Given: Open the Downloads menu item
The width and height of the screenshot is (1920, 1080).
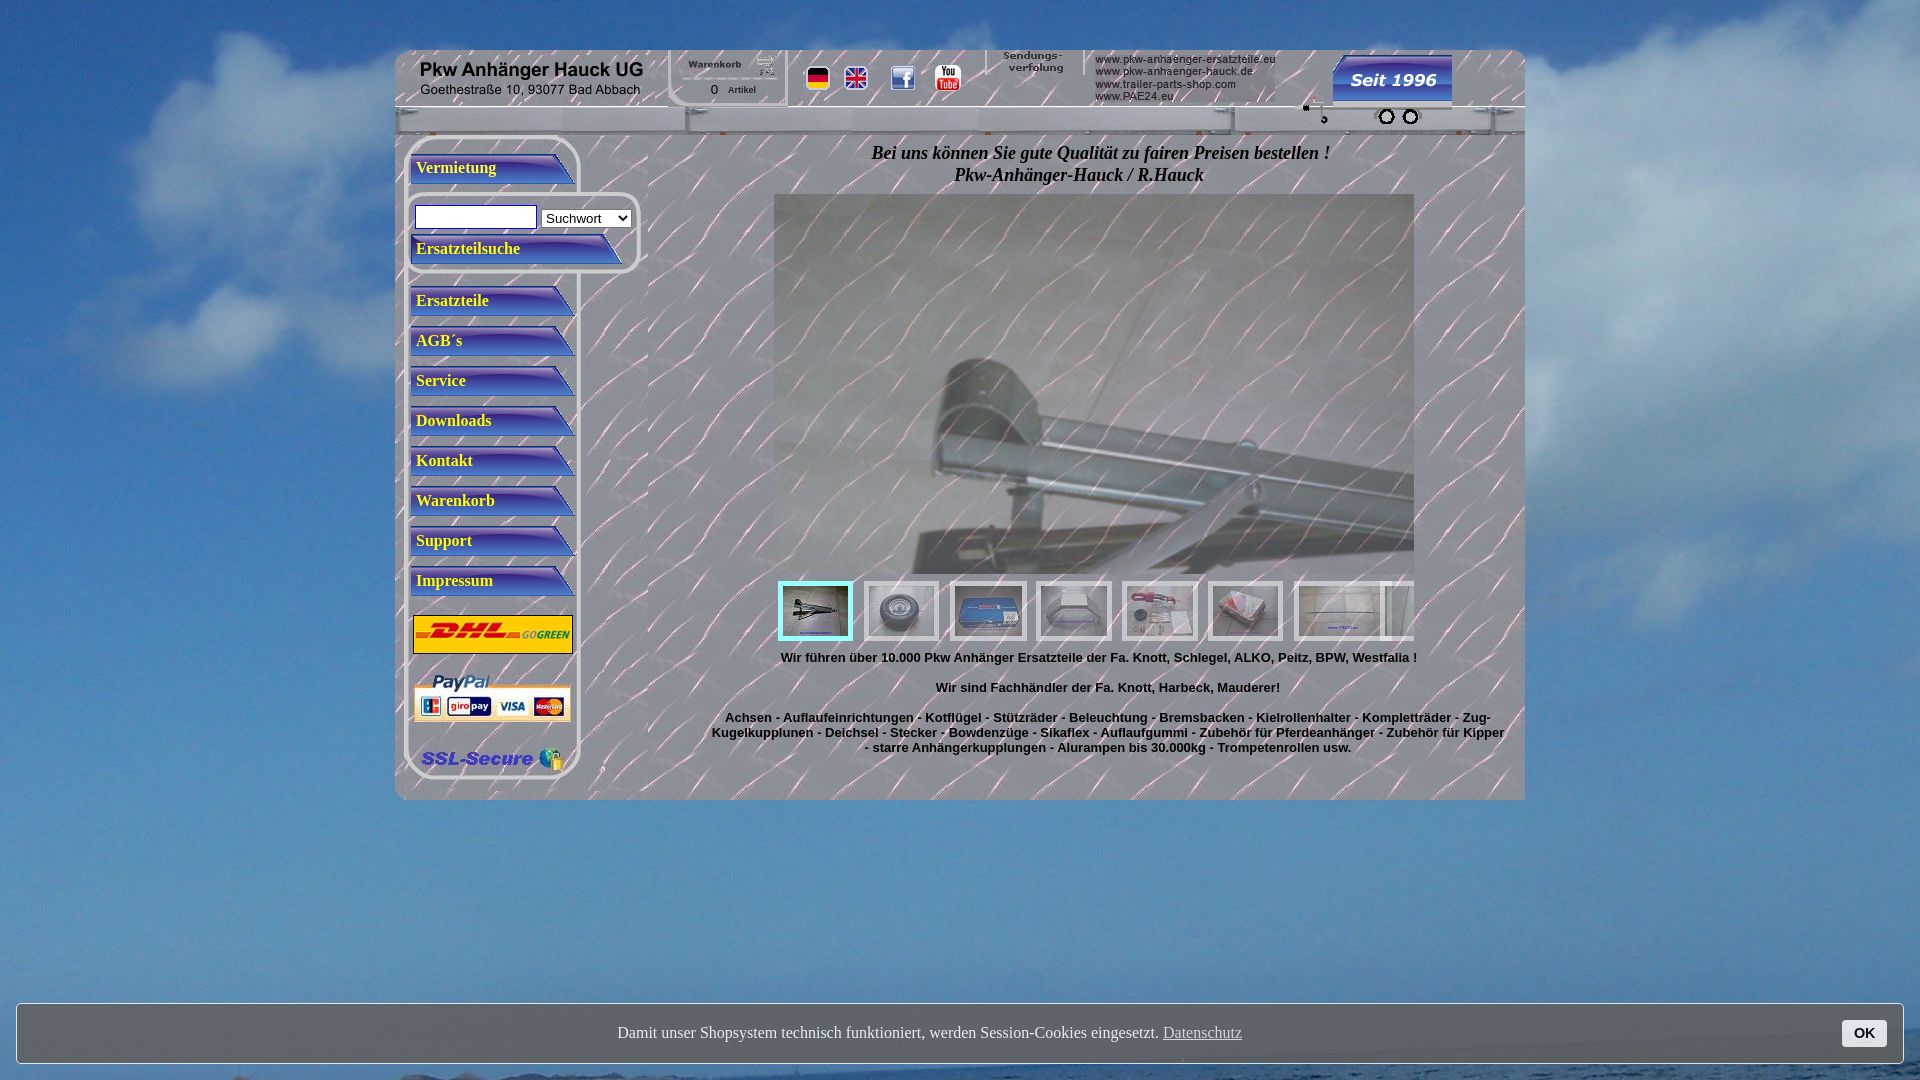Looking at the screenshot, I should pos(492,421).
